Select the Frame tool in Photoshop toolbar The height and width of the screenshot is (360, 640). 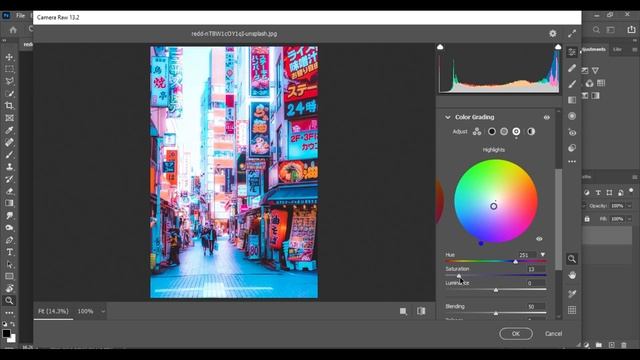[9, 118]
